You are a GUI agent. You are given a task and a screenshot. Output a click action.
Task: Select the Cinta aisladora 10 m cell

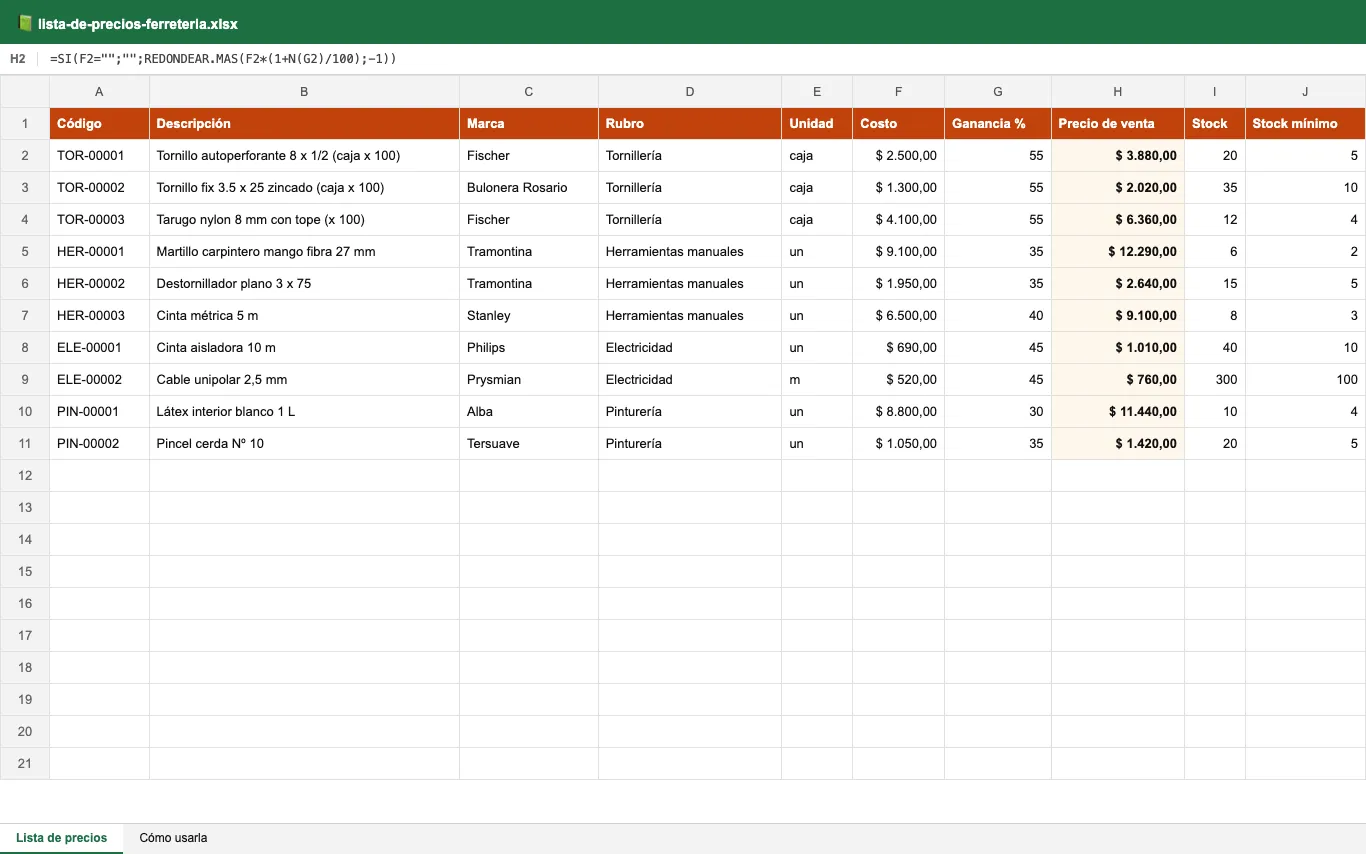[304, 348]
